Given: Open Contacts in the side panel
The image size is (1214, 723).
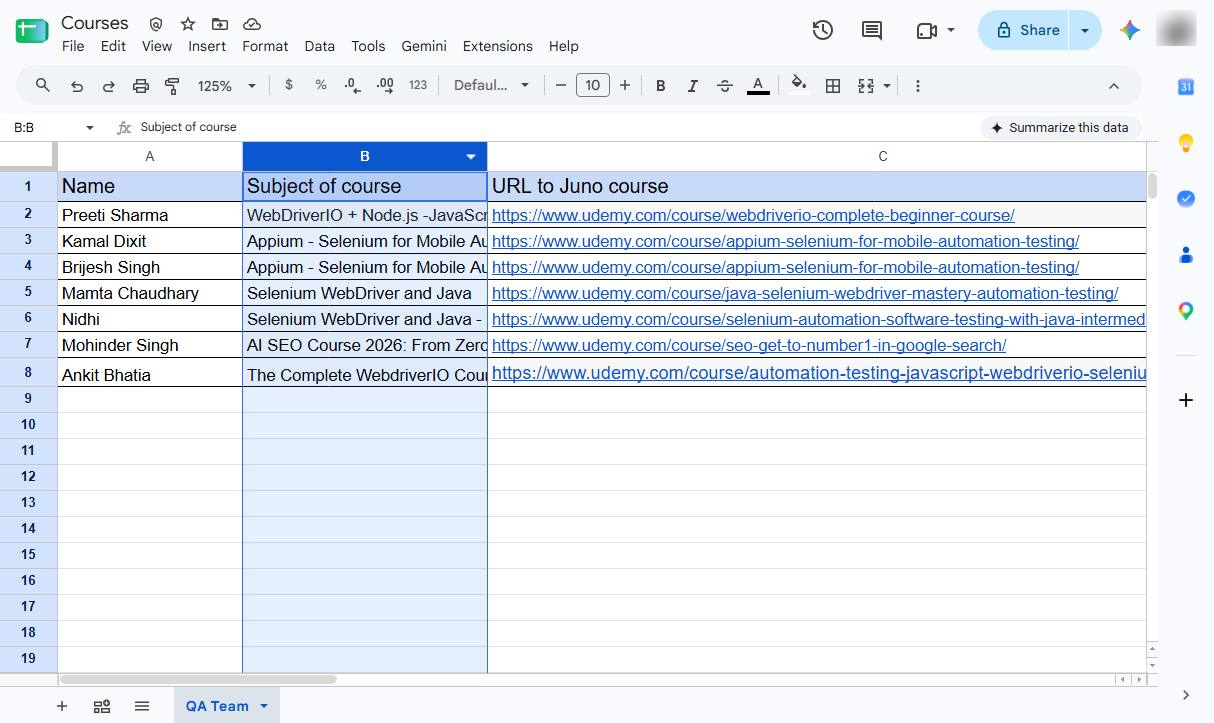Looking at the screenshot, I should pos(1186,255).
